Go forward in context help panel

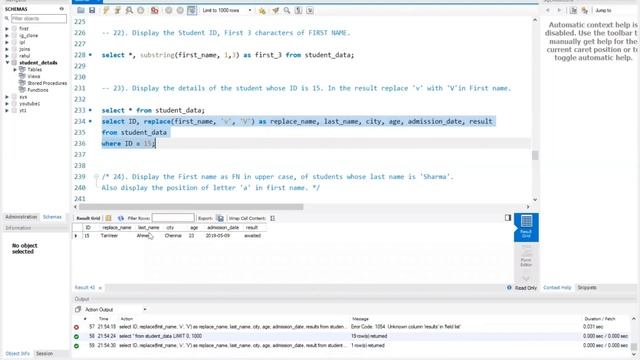559,10
